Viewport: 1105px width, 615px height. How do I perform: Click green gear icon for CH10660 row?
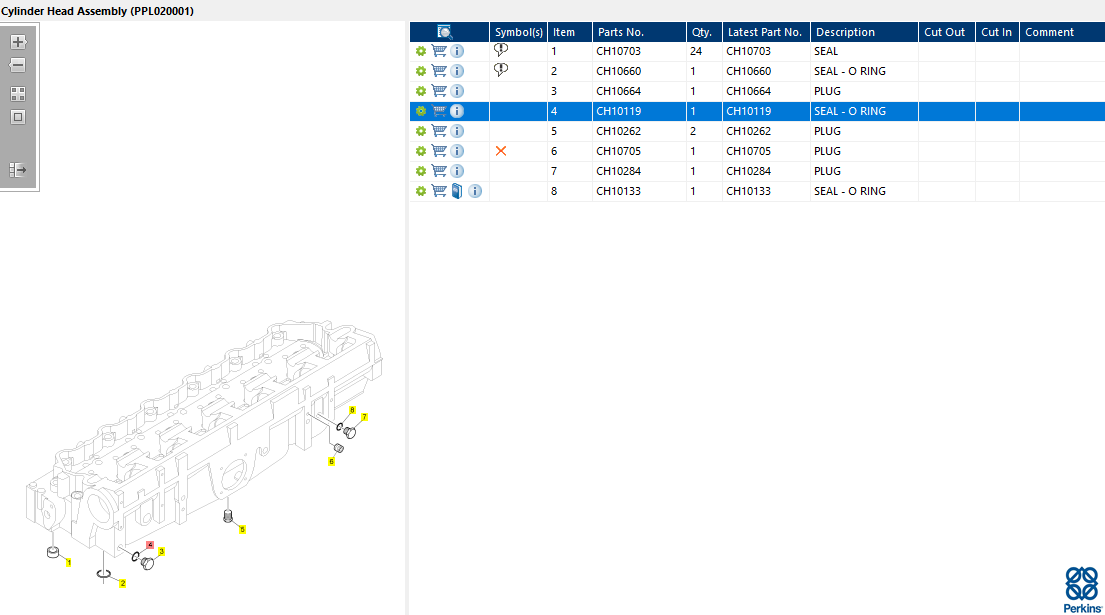(421, 71)
